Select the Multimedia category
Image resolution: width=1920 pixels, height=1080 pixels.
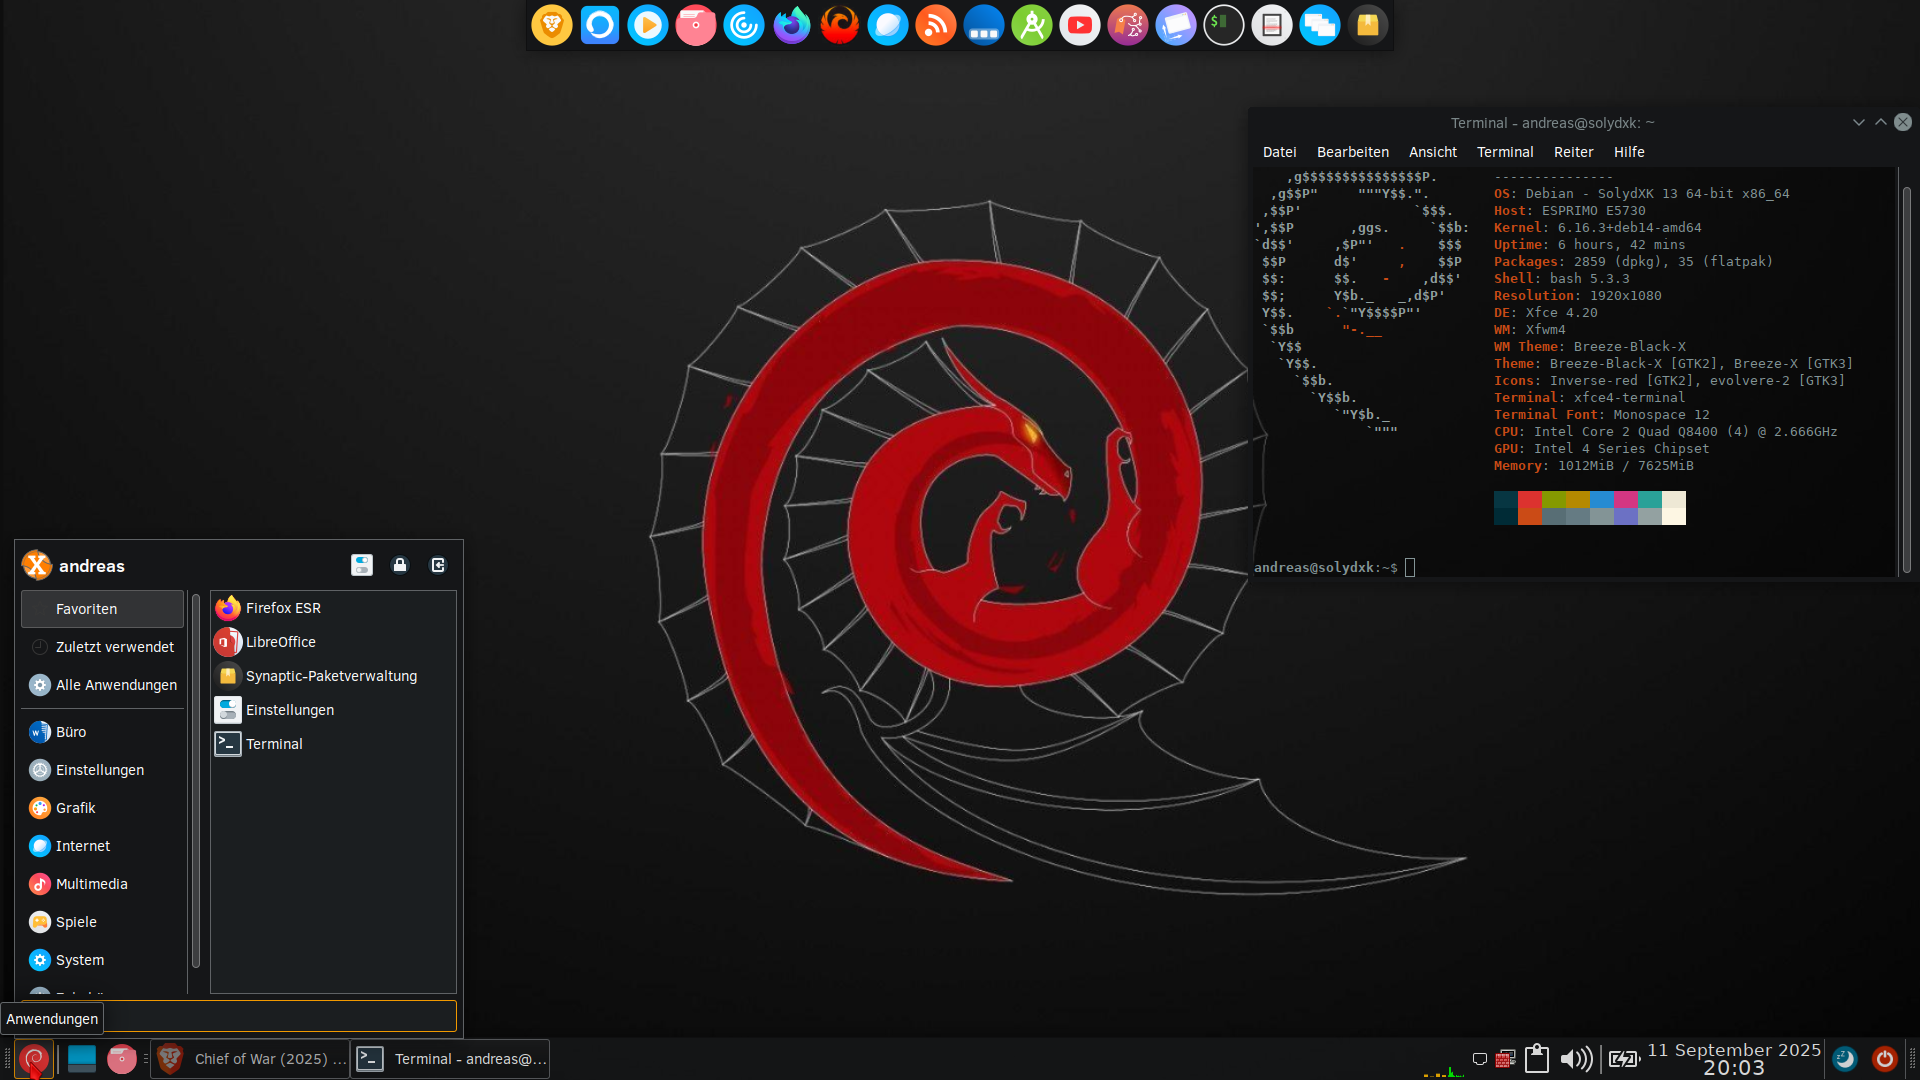[91, 884]
